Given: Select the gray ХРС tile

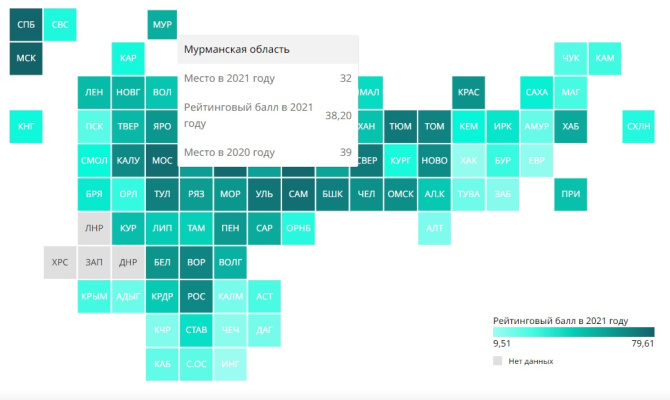Looking at the screenshot, I should pos(60,262).
